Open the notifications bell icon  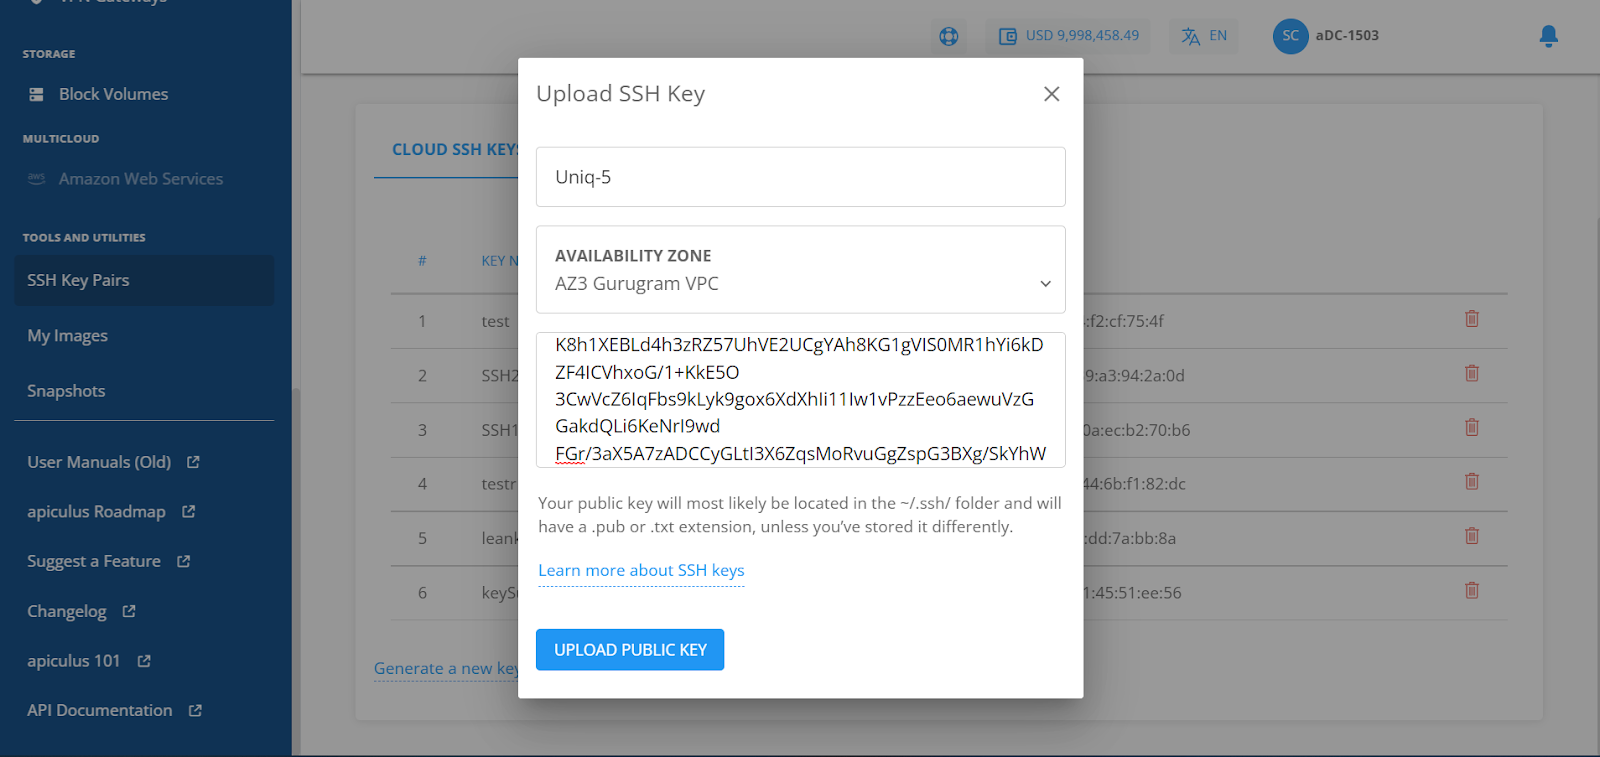[x=1548, y=36]
